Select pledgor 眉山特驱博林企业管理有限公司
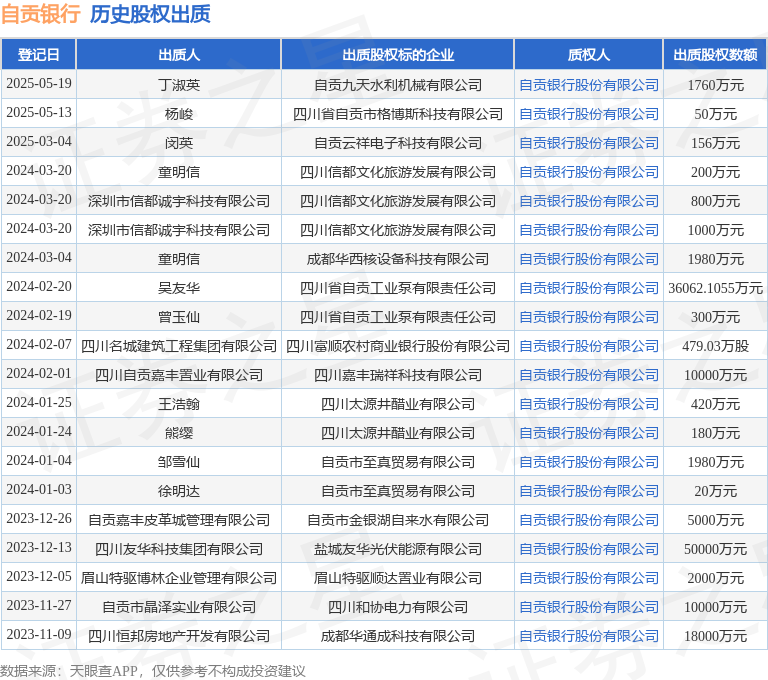This screenshot has height=680, width=768. [x=179, y=578]
